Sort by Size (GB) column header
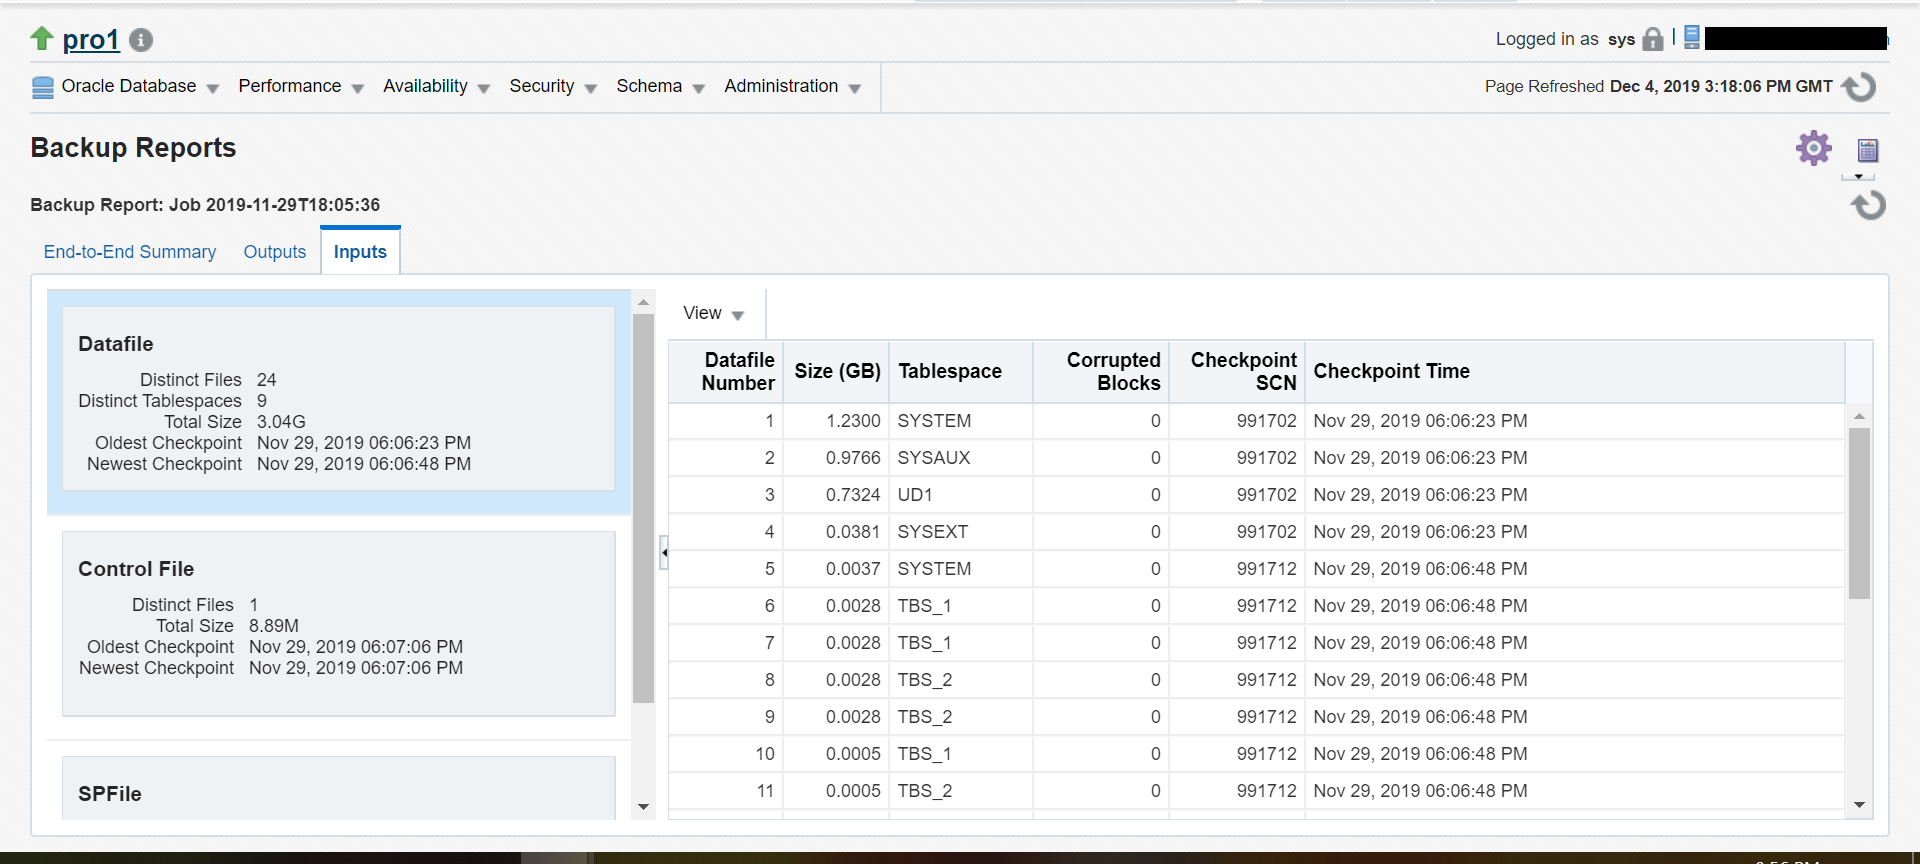 (x=837, y=371)
